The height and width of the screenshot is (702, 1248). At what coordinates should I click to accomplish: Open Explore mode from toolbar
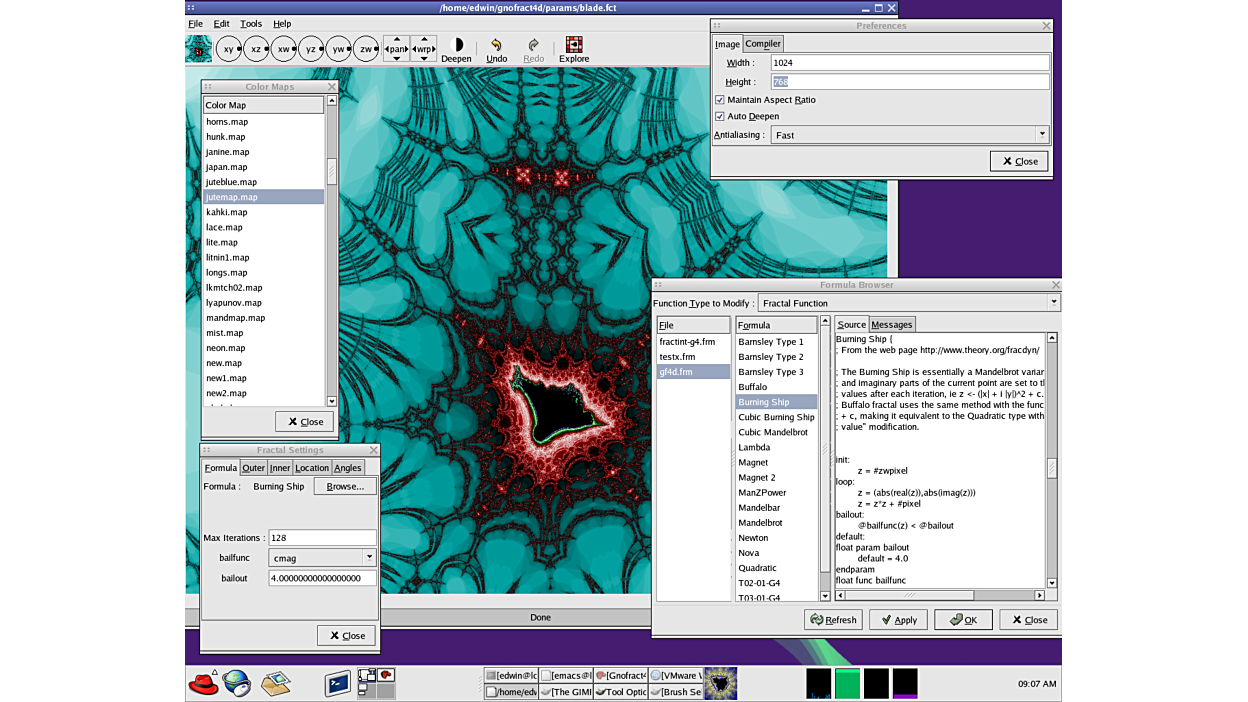click(x=574, y=50)
